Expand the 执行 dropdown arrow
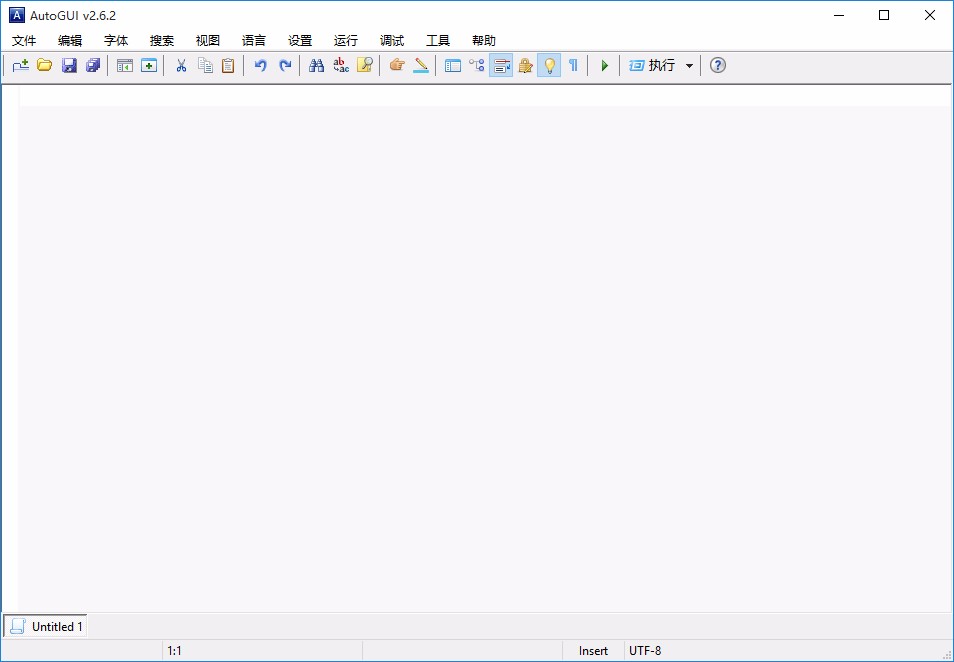 click(x=689, y=65)
